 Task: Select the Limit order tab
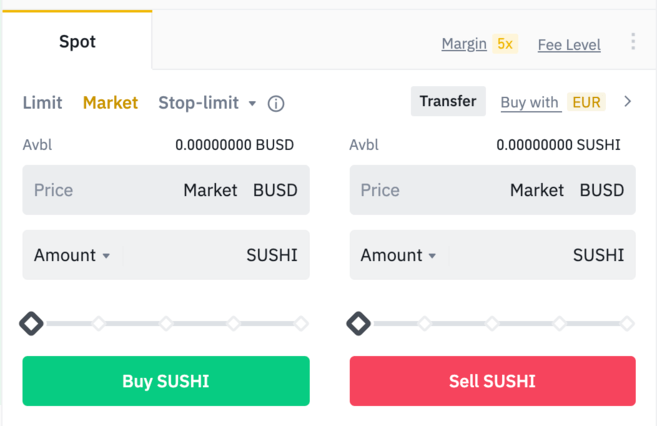[x=42, y=102]
